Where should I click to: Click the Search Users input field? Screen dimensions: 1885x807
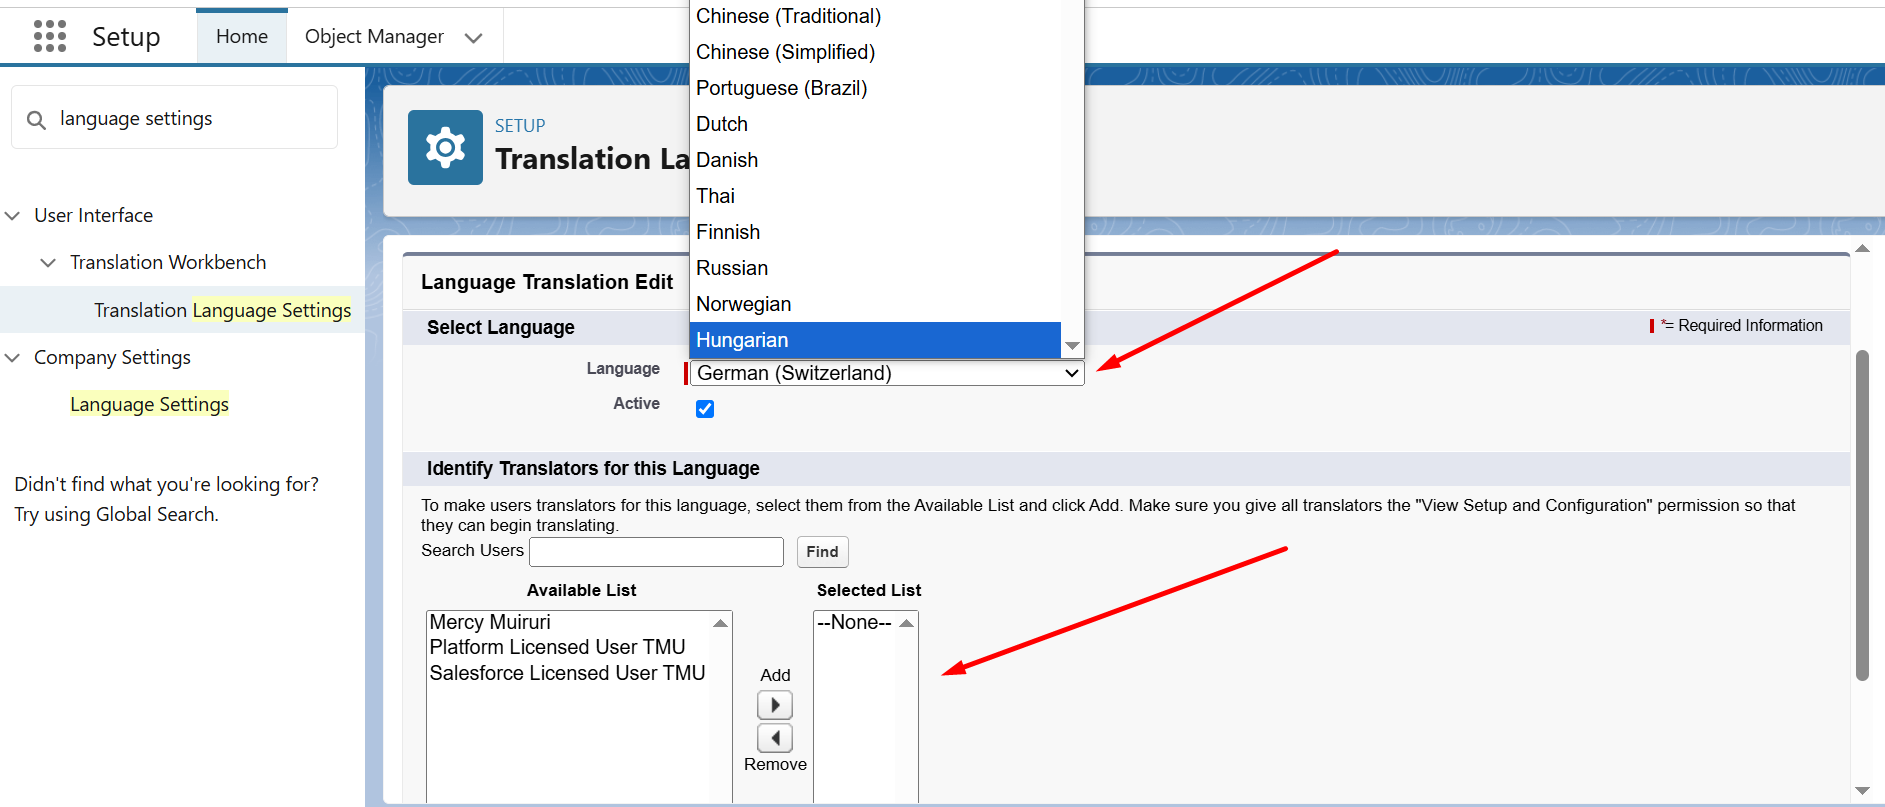[x=656, y=552]
